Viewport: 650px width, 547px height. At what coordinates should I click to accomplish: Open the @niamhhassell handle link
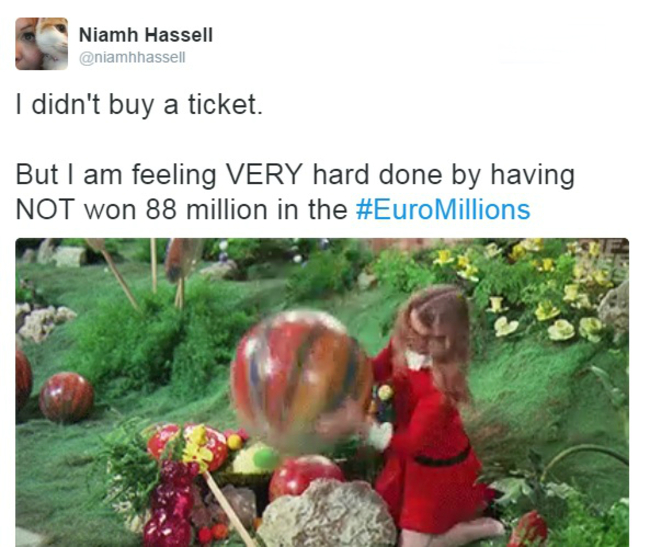tap(132, 57)
